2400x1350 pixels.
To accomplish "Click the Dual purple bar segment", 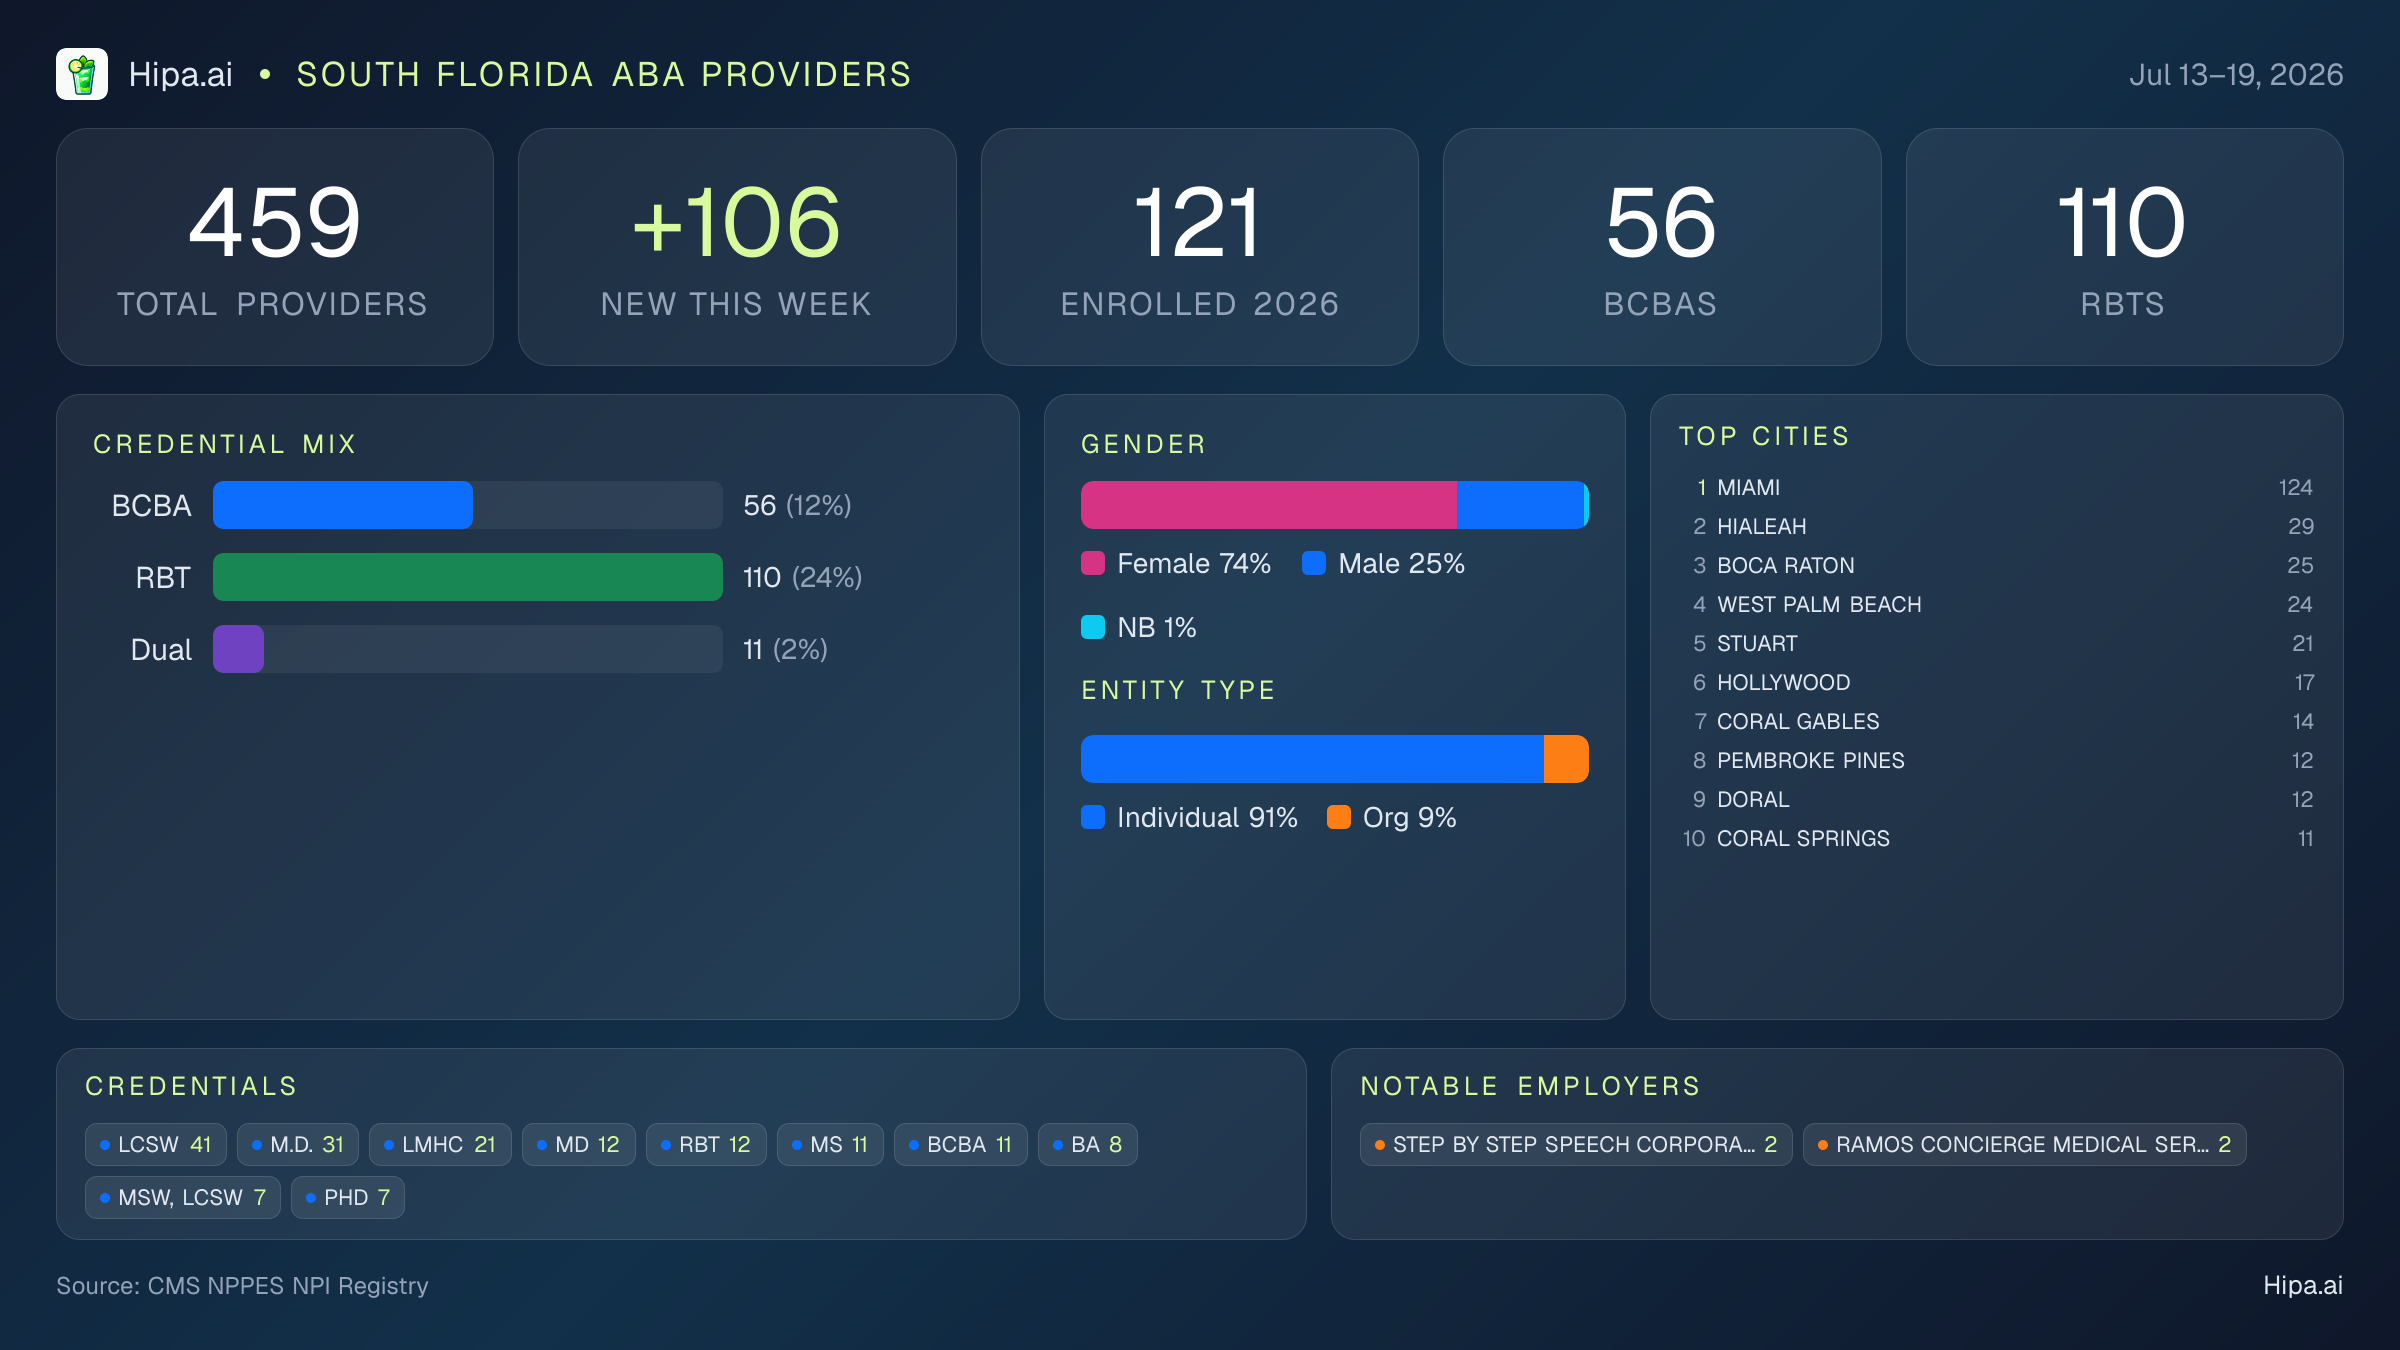I will click(x=238, y=649).
